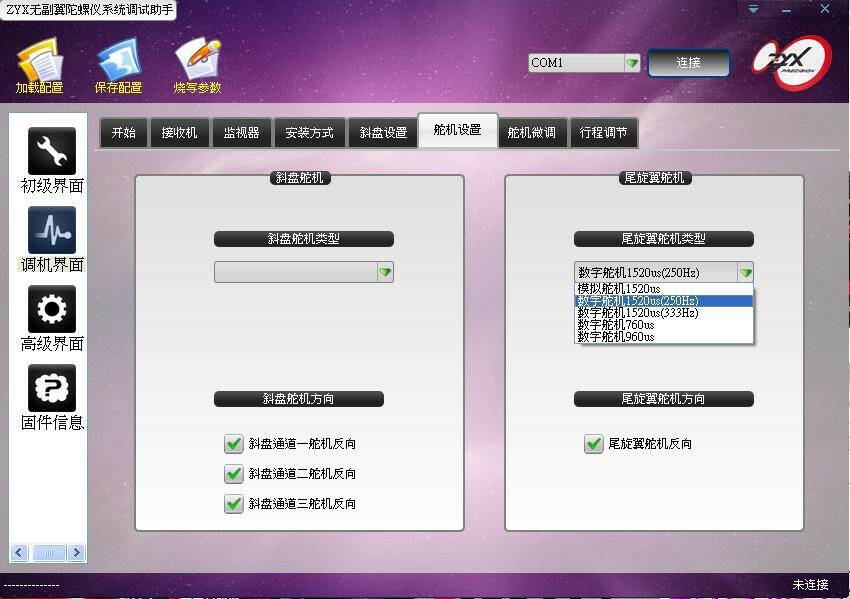Click the 尾旋翼舵机类型 header label

click(664, 239)
